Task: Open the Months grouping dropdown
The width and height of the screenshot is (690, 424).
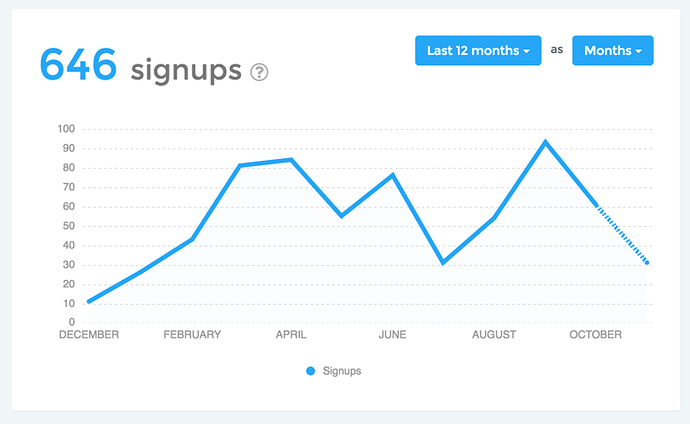Action: (613, 51)
